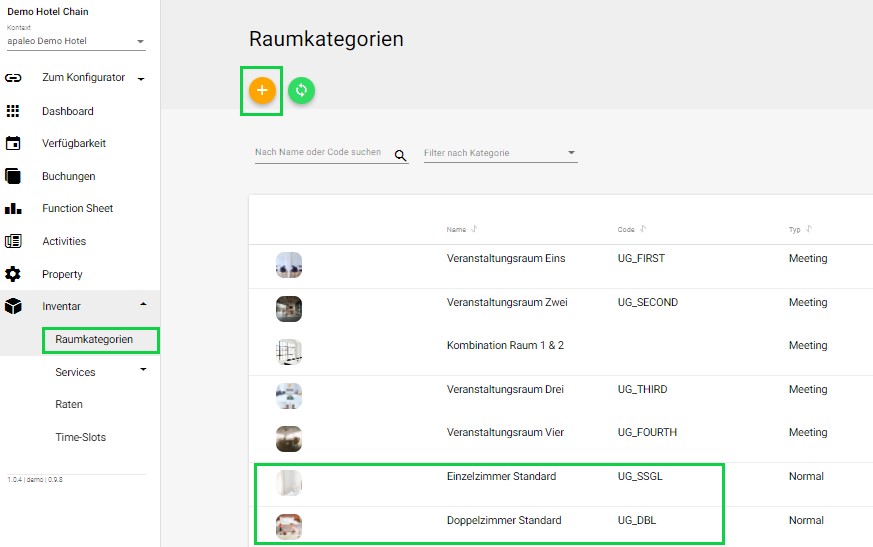Click the green refresh sync button
873x547 pixels.
click(x=301, y=90)
